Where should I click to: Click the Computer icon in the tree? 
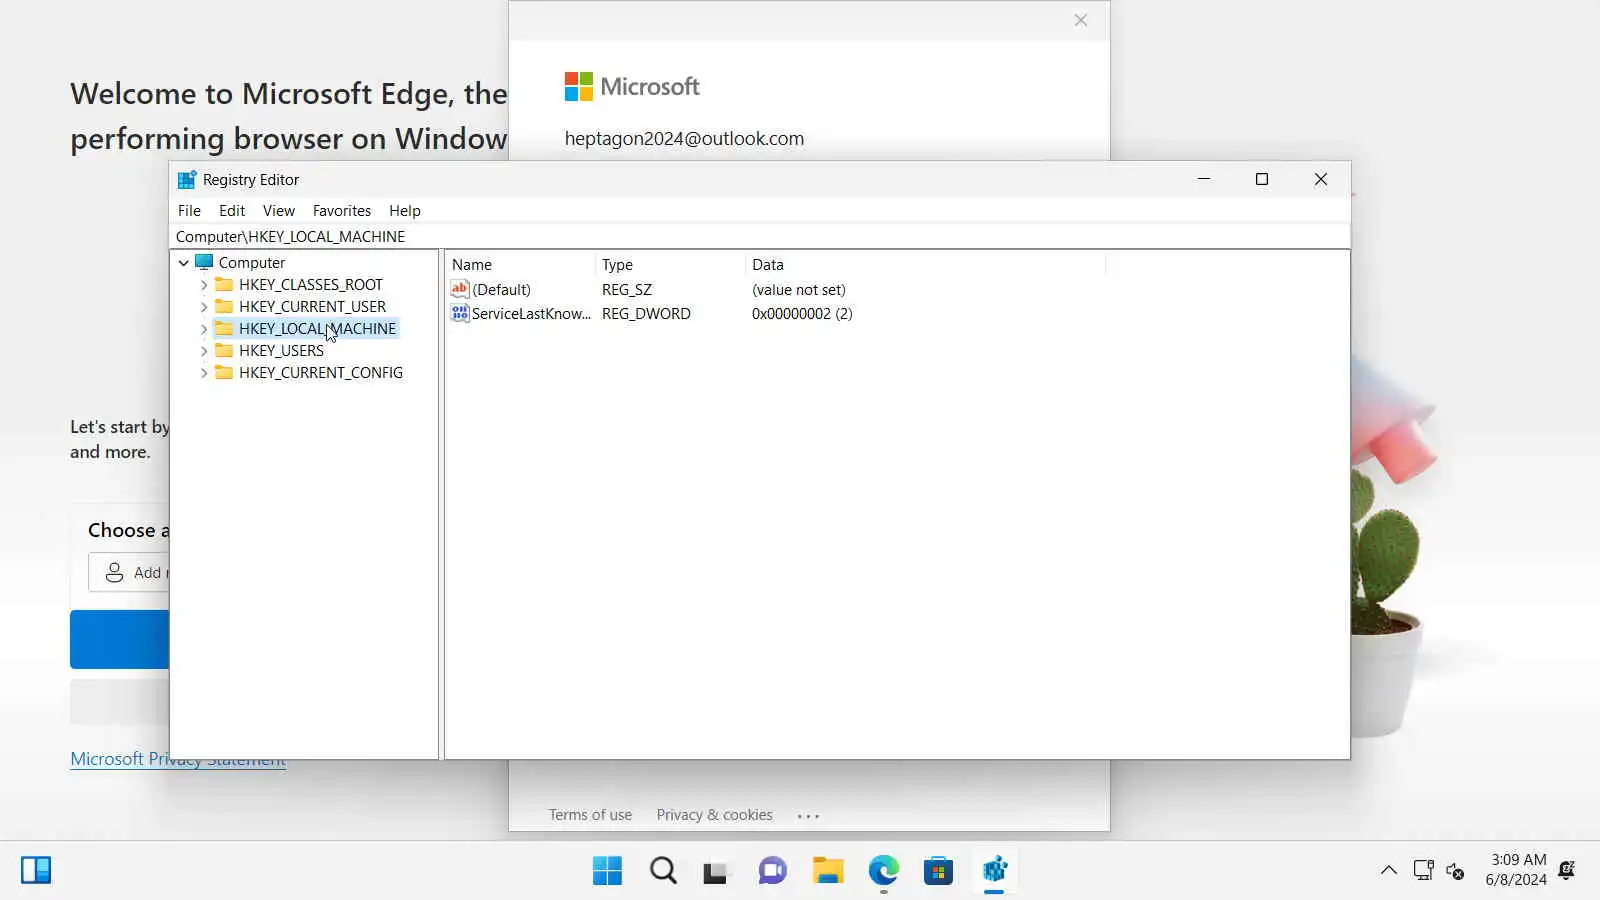click(204, 262)
